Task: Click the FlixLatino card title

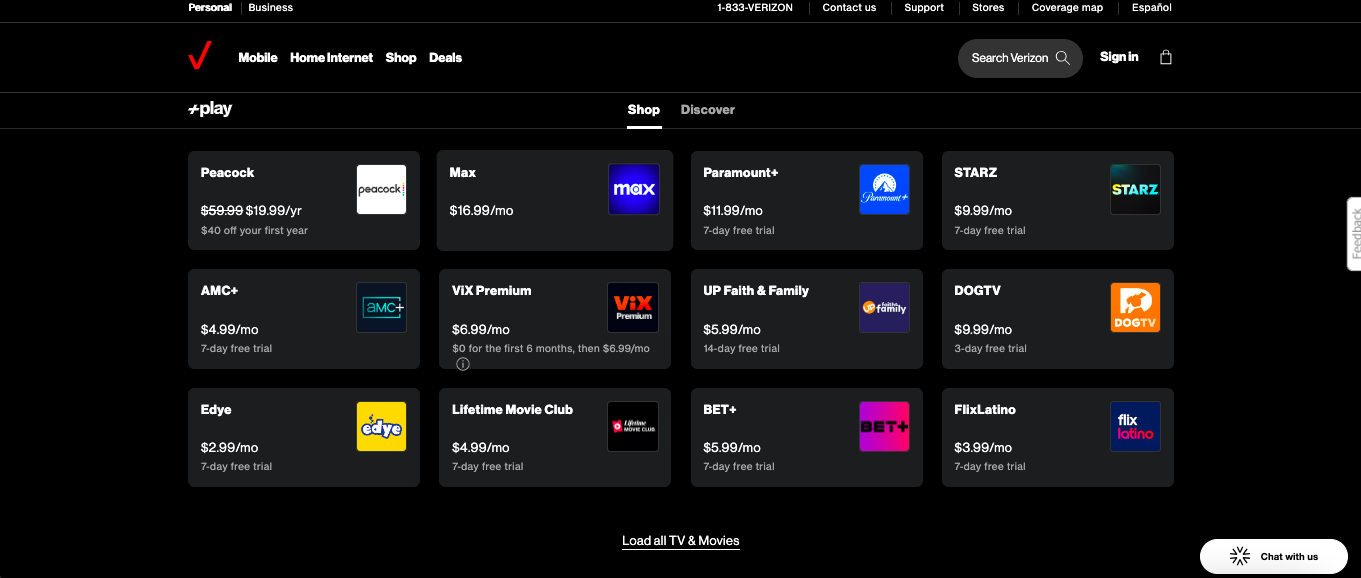Action: point(985,409)
